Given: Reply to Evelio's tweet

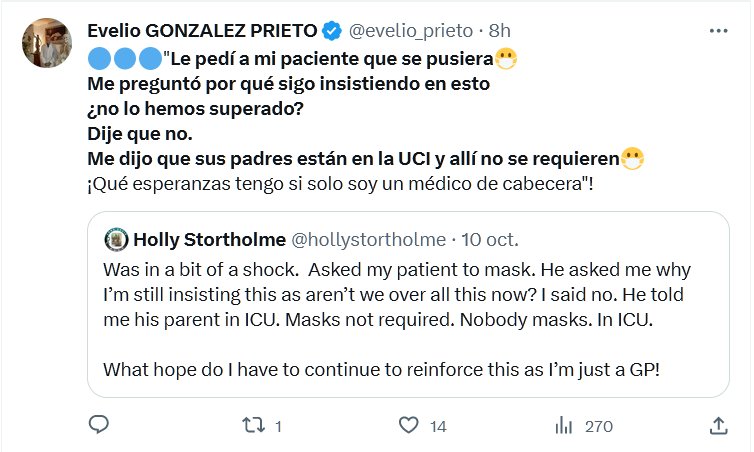Looking at the screenshot, I should (98, 425).
